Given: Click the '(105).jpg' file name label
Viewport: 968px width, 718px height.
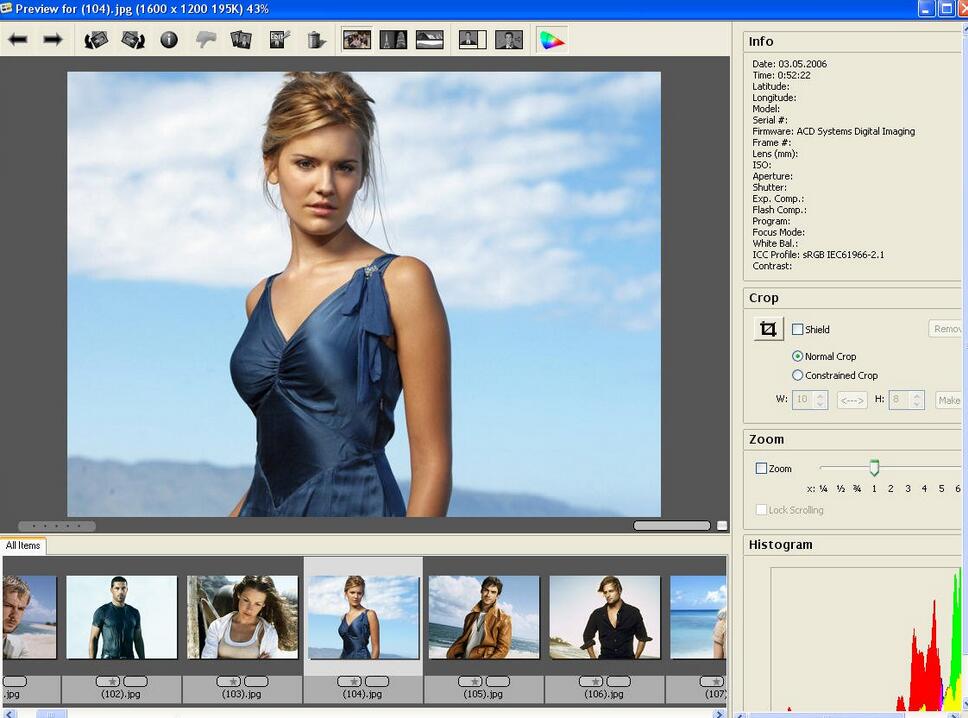Looking at the screenshot, I should (483, 694).
